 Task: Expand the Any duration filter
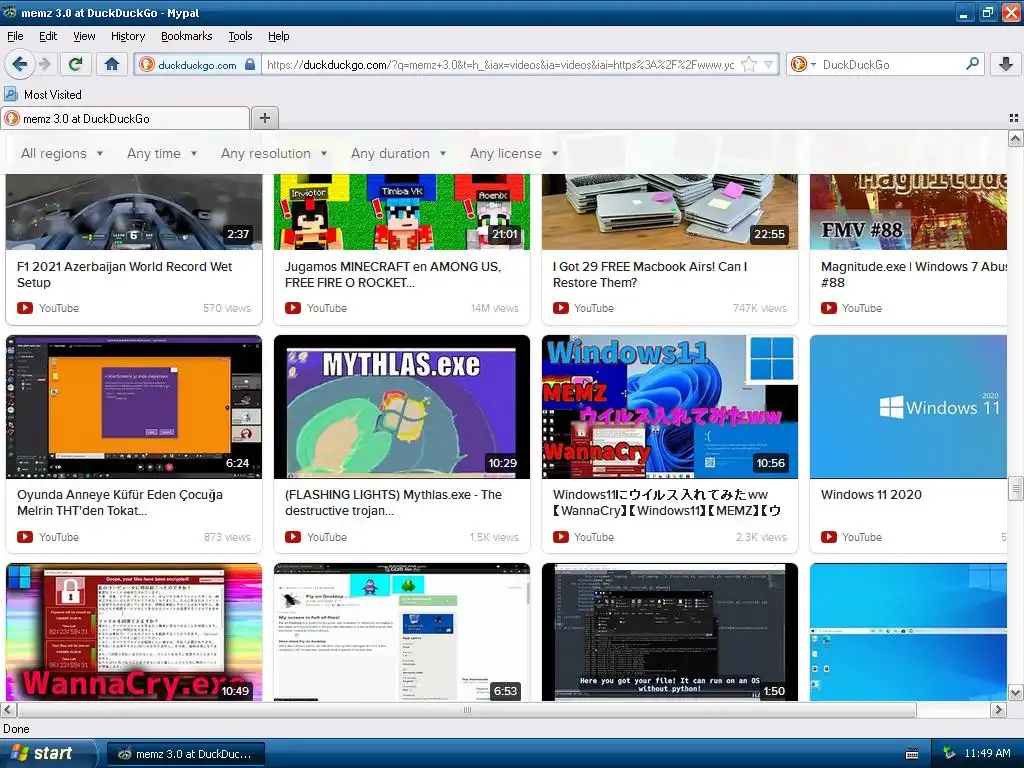point(398,153)
